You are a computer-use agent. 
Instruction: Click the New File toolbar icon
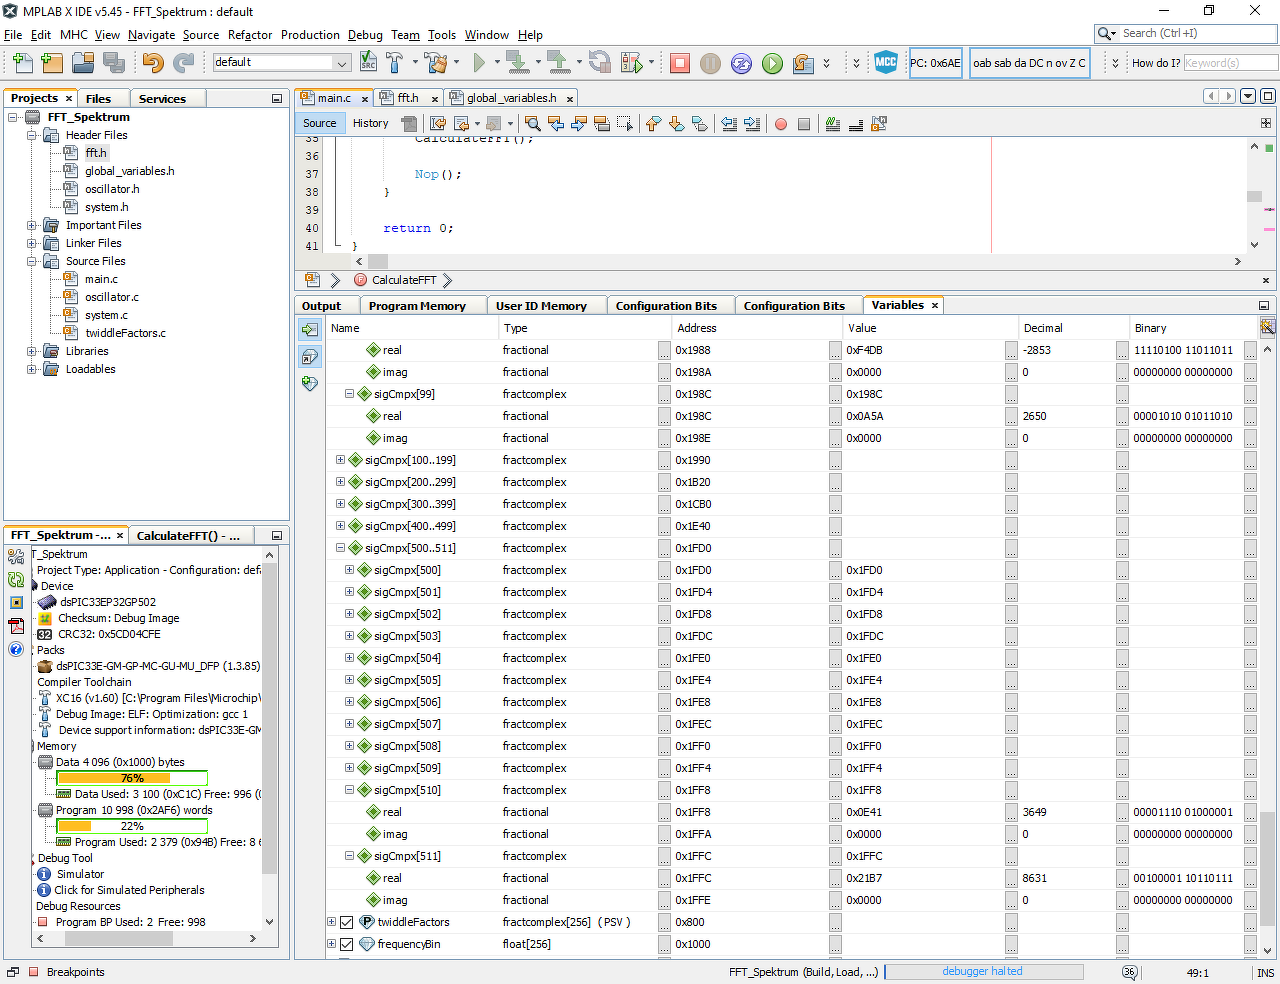point(22,63)
